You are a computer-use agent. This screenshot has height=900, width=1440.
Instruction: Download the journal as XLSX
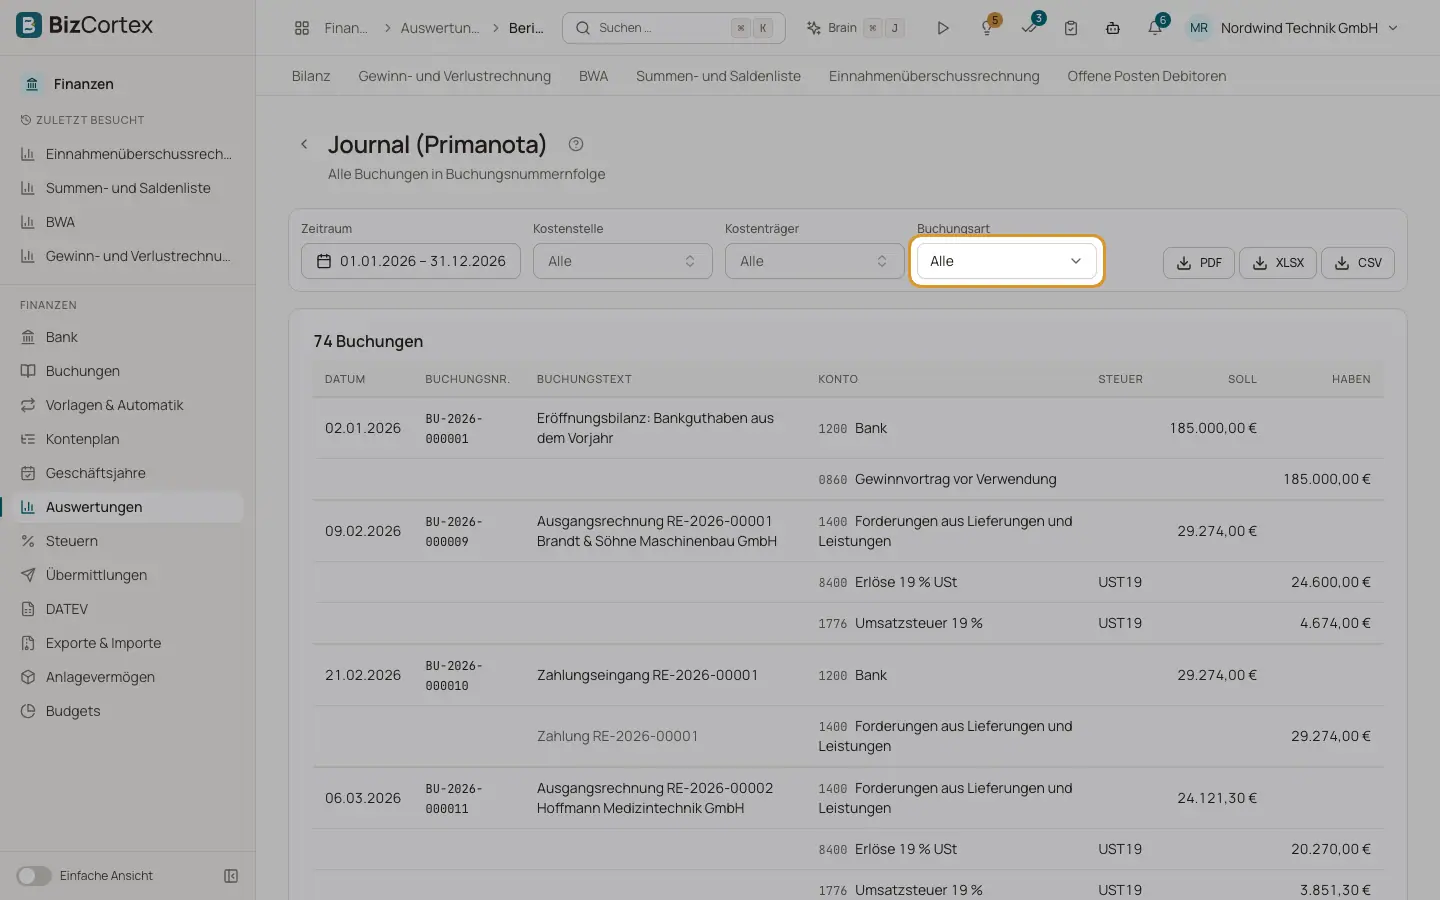1278,263
